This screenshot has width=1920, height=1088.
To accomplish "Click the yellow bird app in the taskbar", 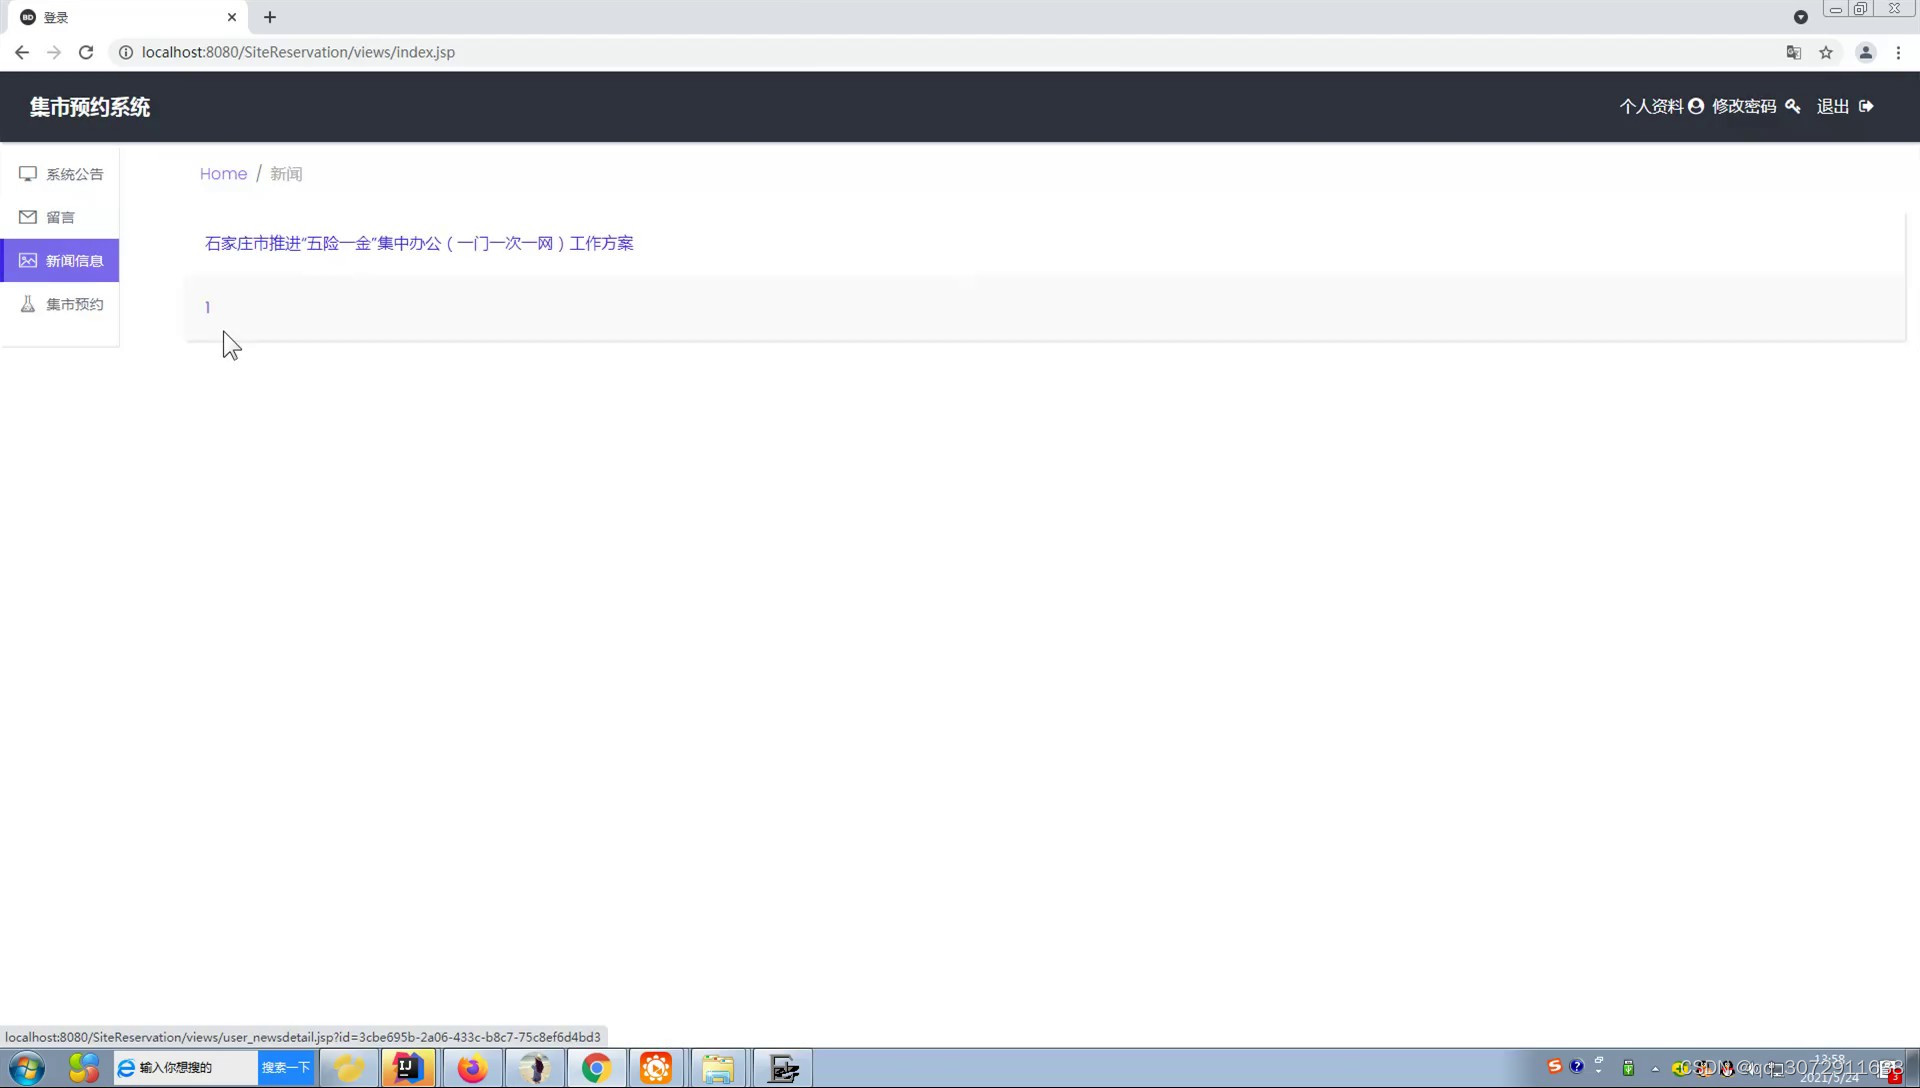I will 349,1068.
